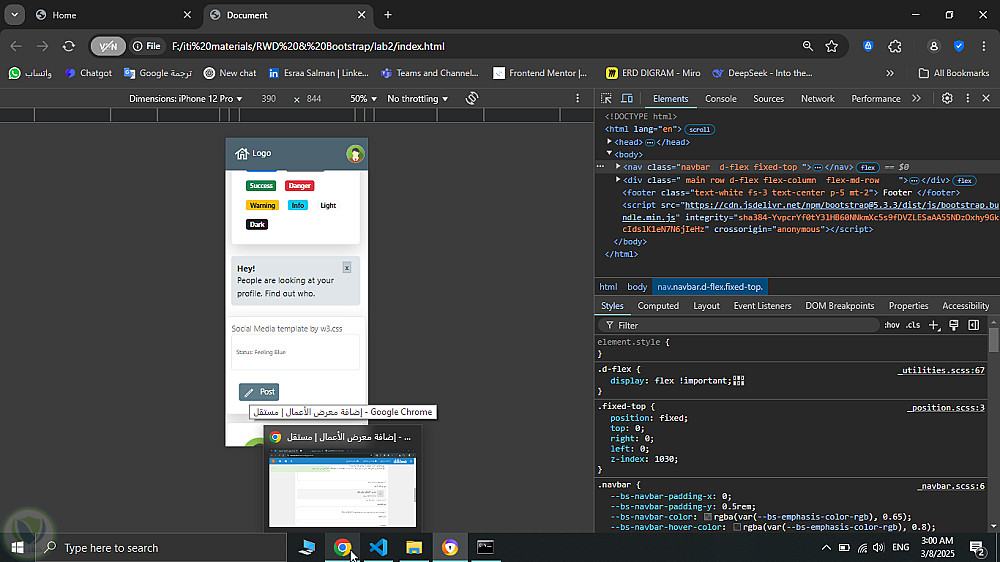Image resolution: width=1000 pixels, height=562 pixels.
Task: Open the Chatgot bookmark
Action: pyautogui.click(x=89, y=73)
